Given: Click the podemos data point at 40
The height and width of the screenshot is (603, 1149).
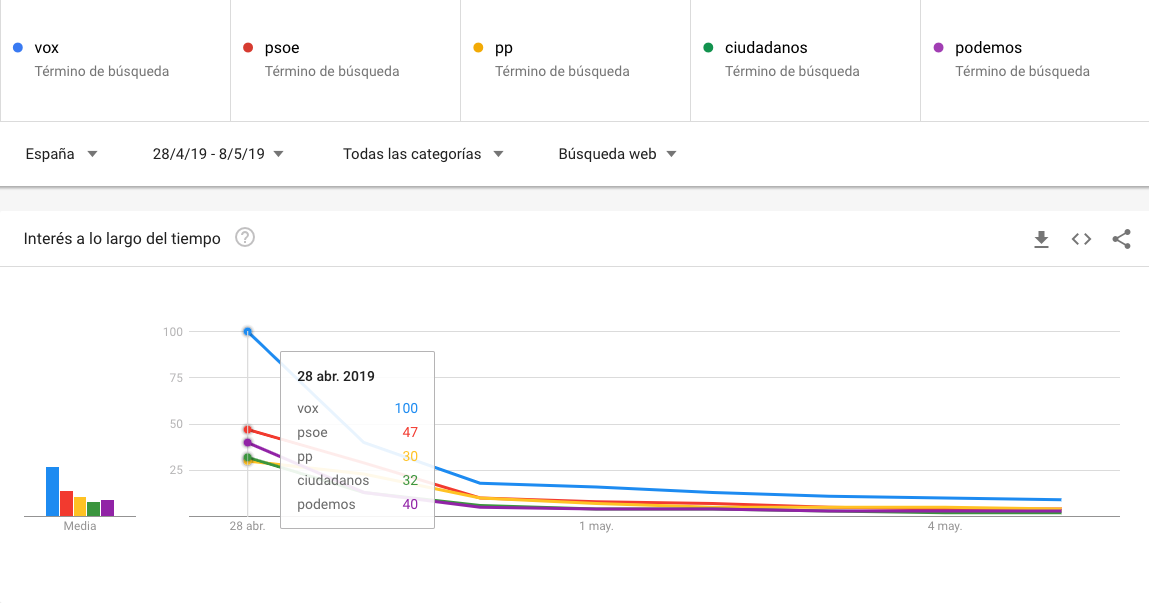Looking at the screenshot, I should pos(248,443).
